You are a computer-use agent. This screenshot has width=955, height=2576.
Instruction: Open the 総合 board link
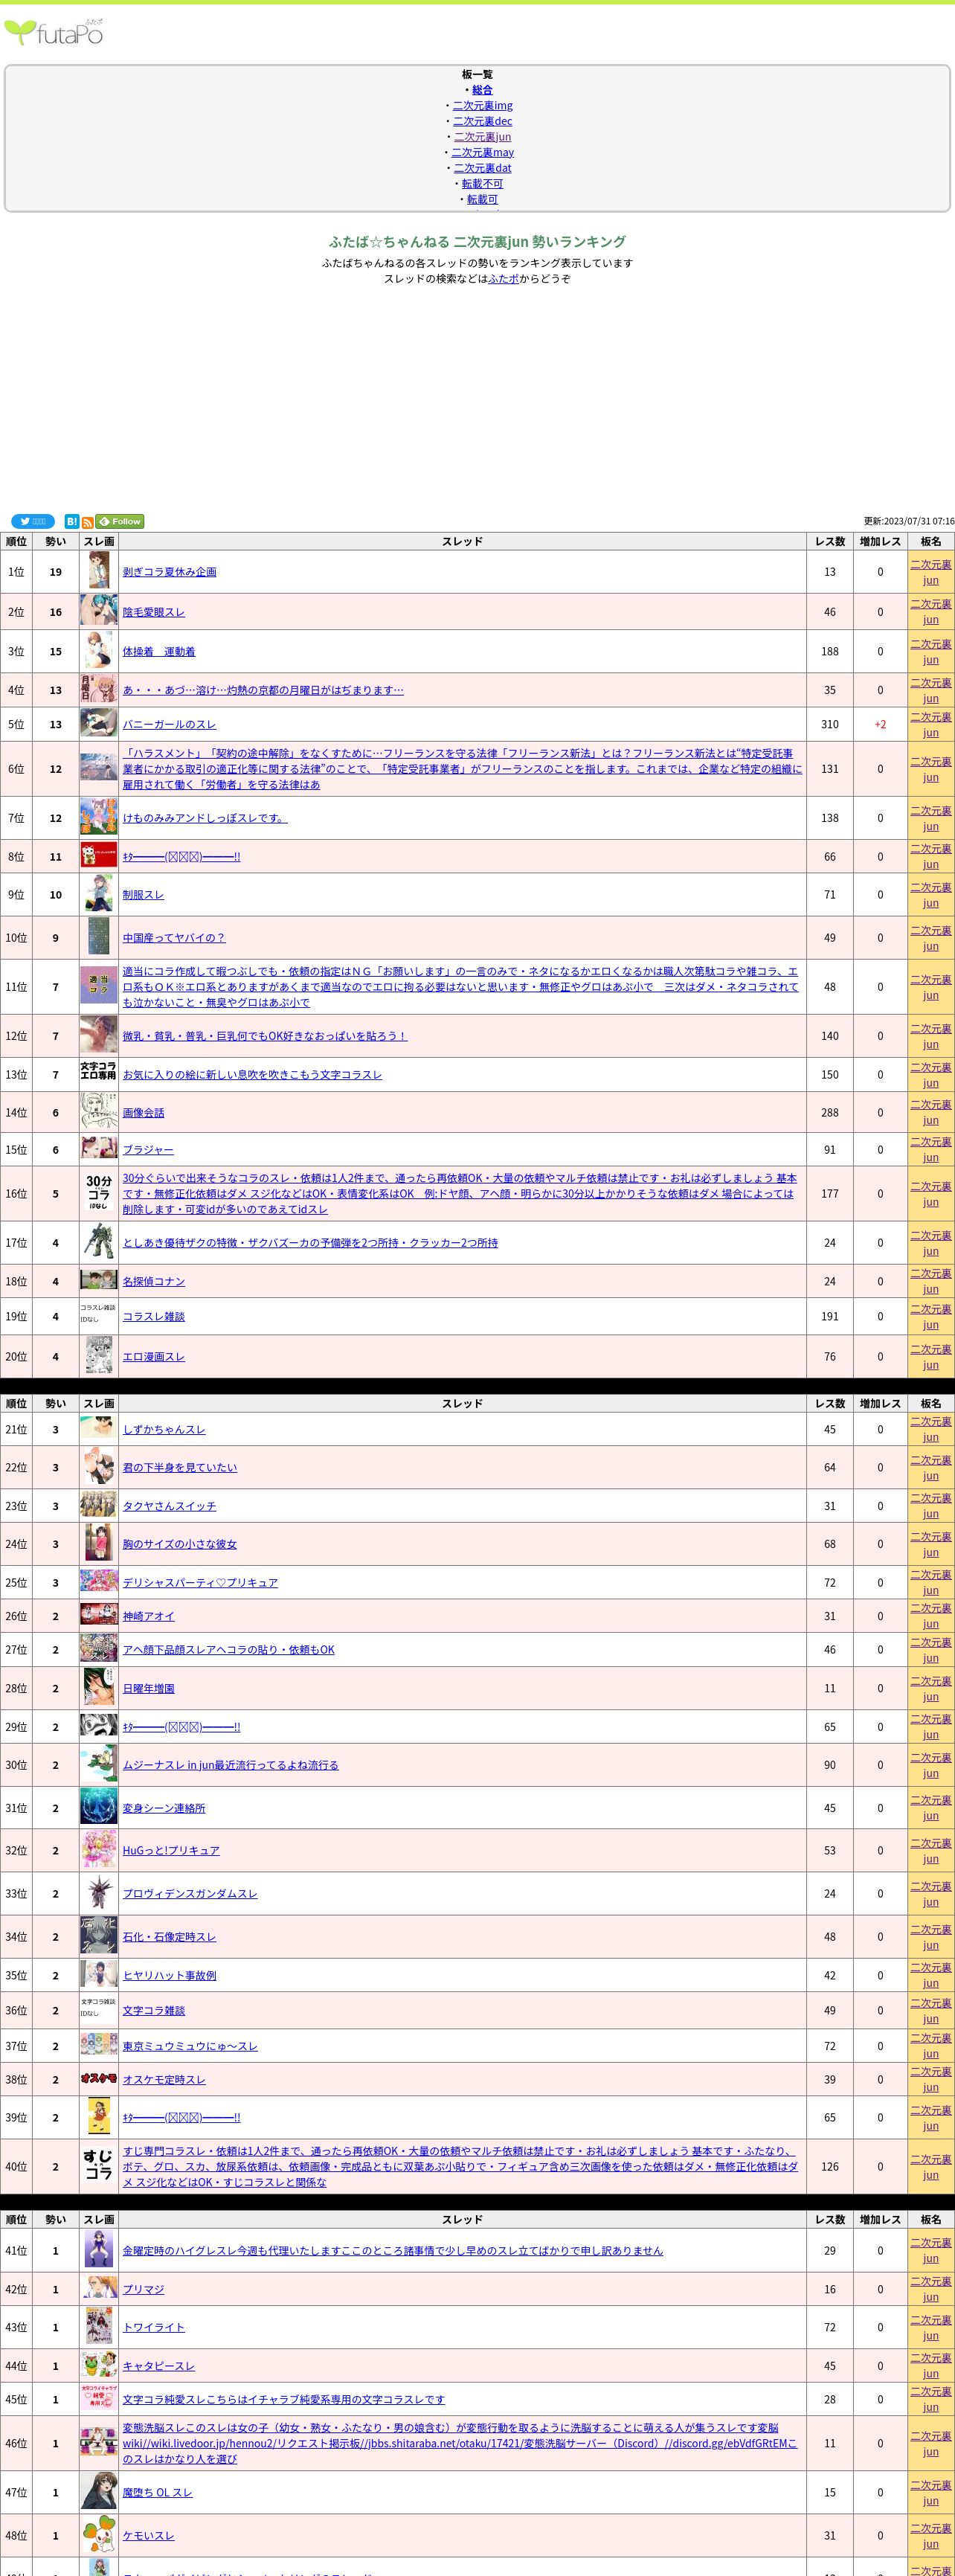pos(482,90)
